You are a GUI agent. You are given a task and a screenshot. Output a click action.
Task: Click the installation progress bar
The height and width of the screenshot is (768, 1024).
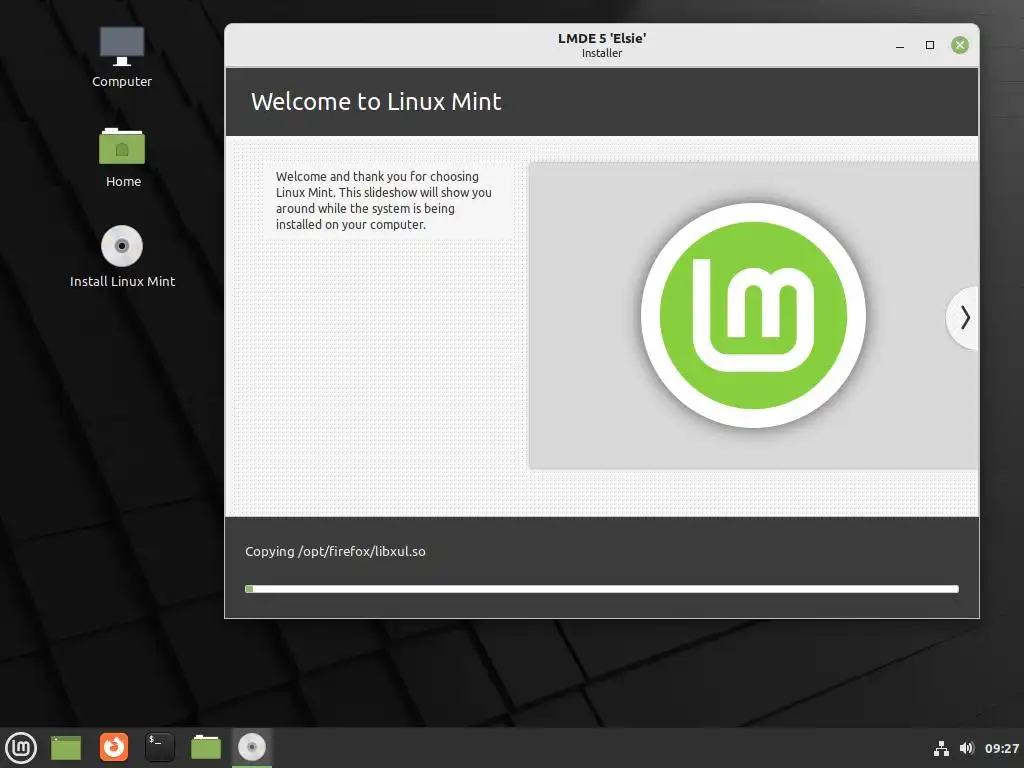pos(601,589)
